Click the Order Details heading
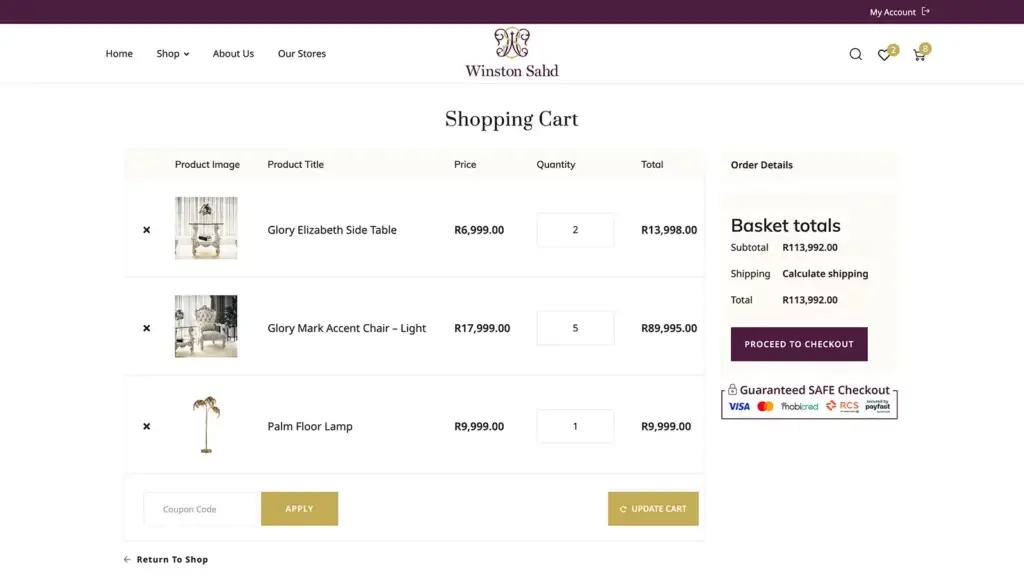The height and width of the screenshot is (584, 1024). tap(761, 165)
